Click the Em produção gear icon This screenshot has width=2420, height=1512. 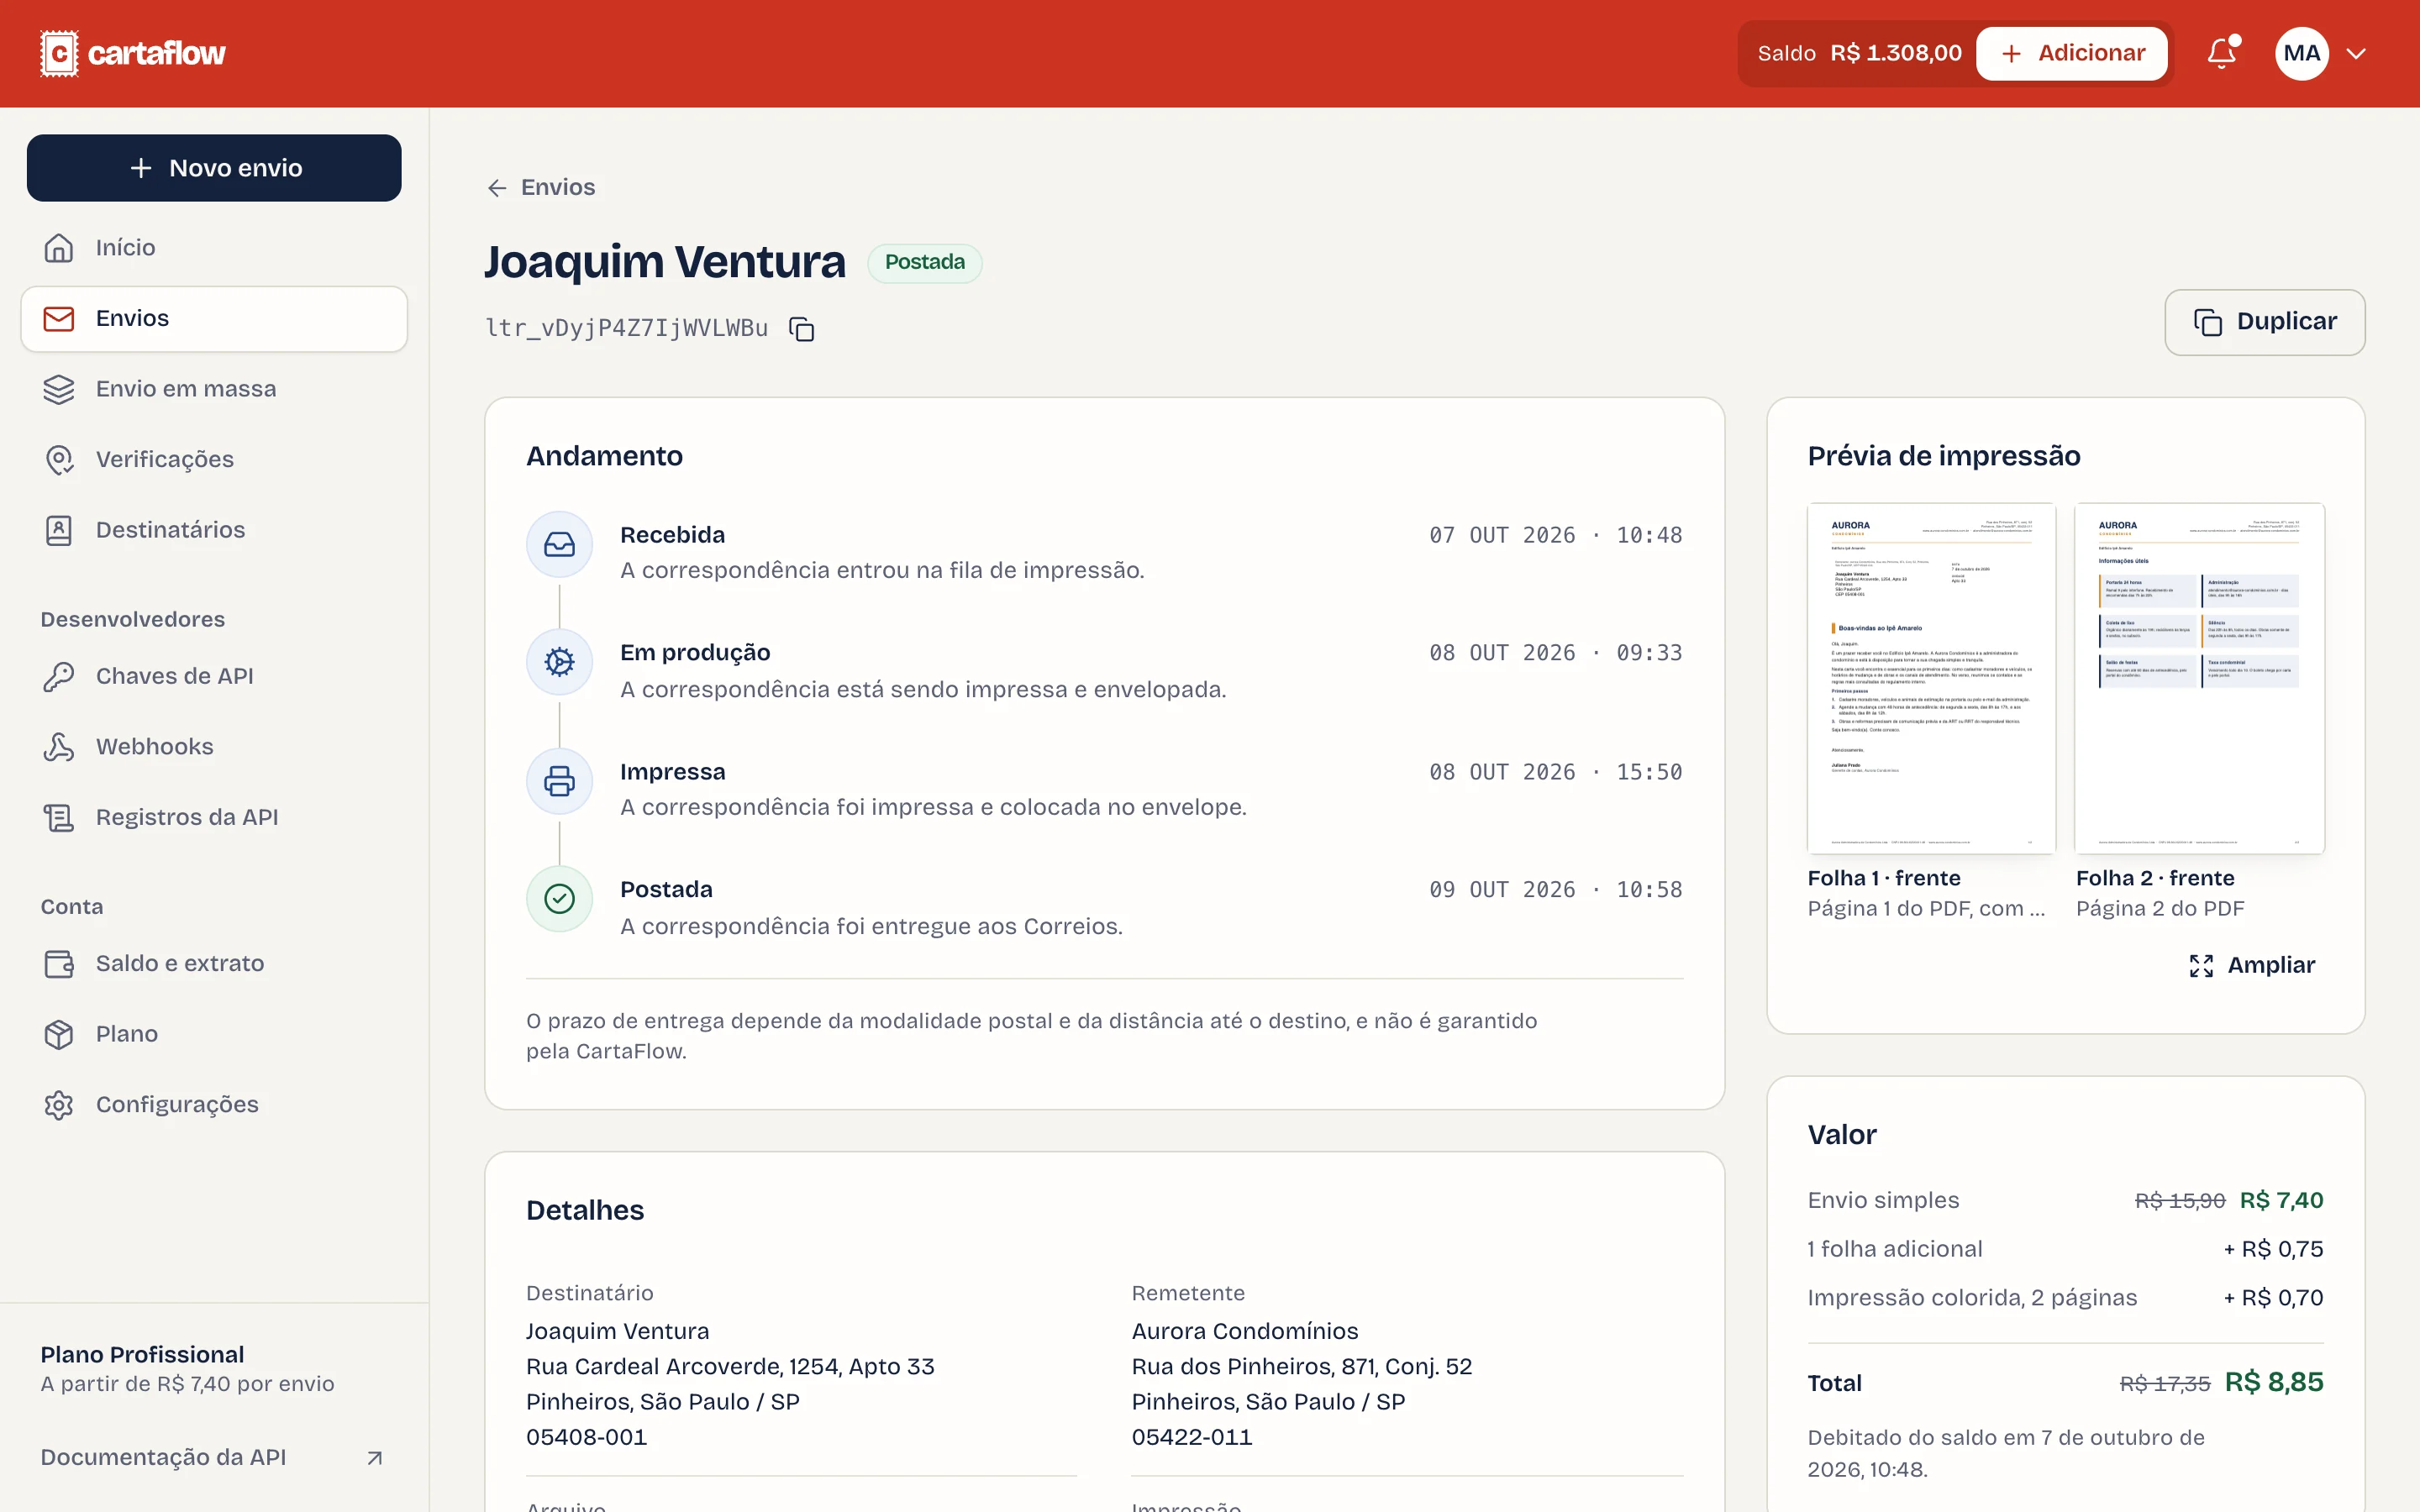(x=559, y=662)
